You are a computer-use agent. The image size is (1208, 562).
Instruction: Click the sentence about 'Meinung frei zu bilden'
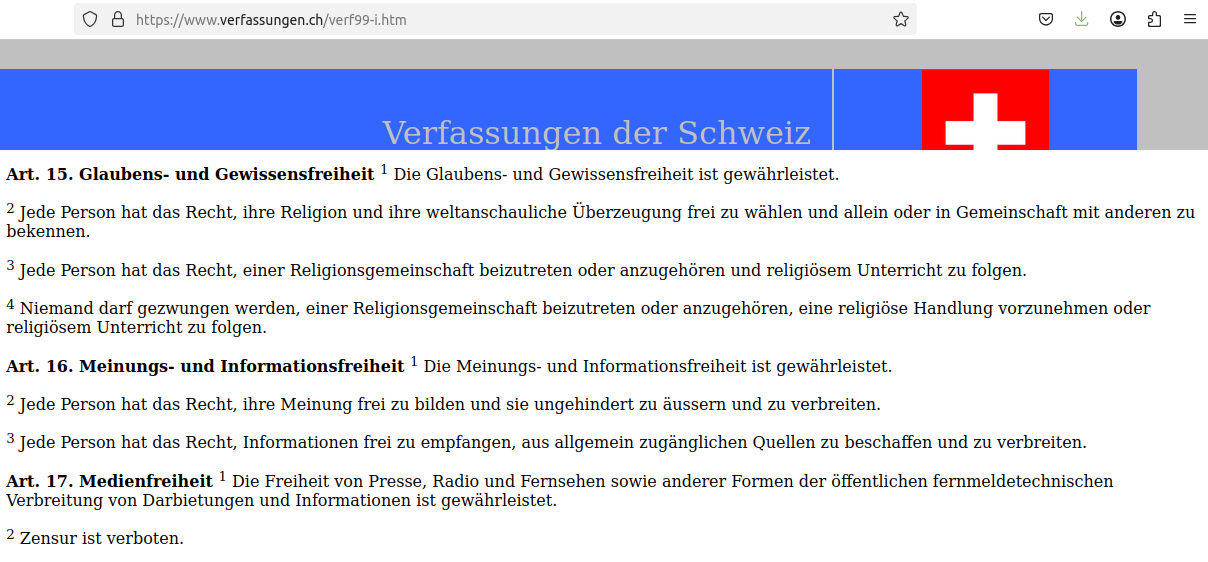[450, 405]
